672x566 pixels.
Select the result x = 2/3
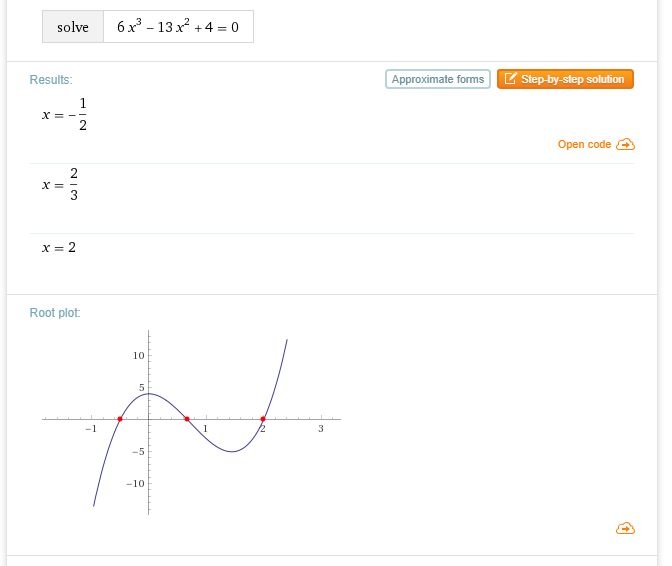click(x=60, y=184)
